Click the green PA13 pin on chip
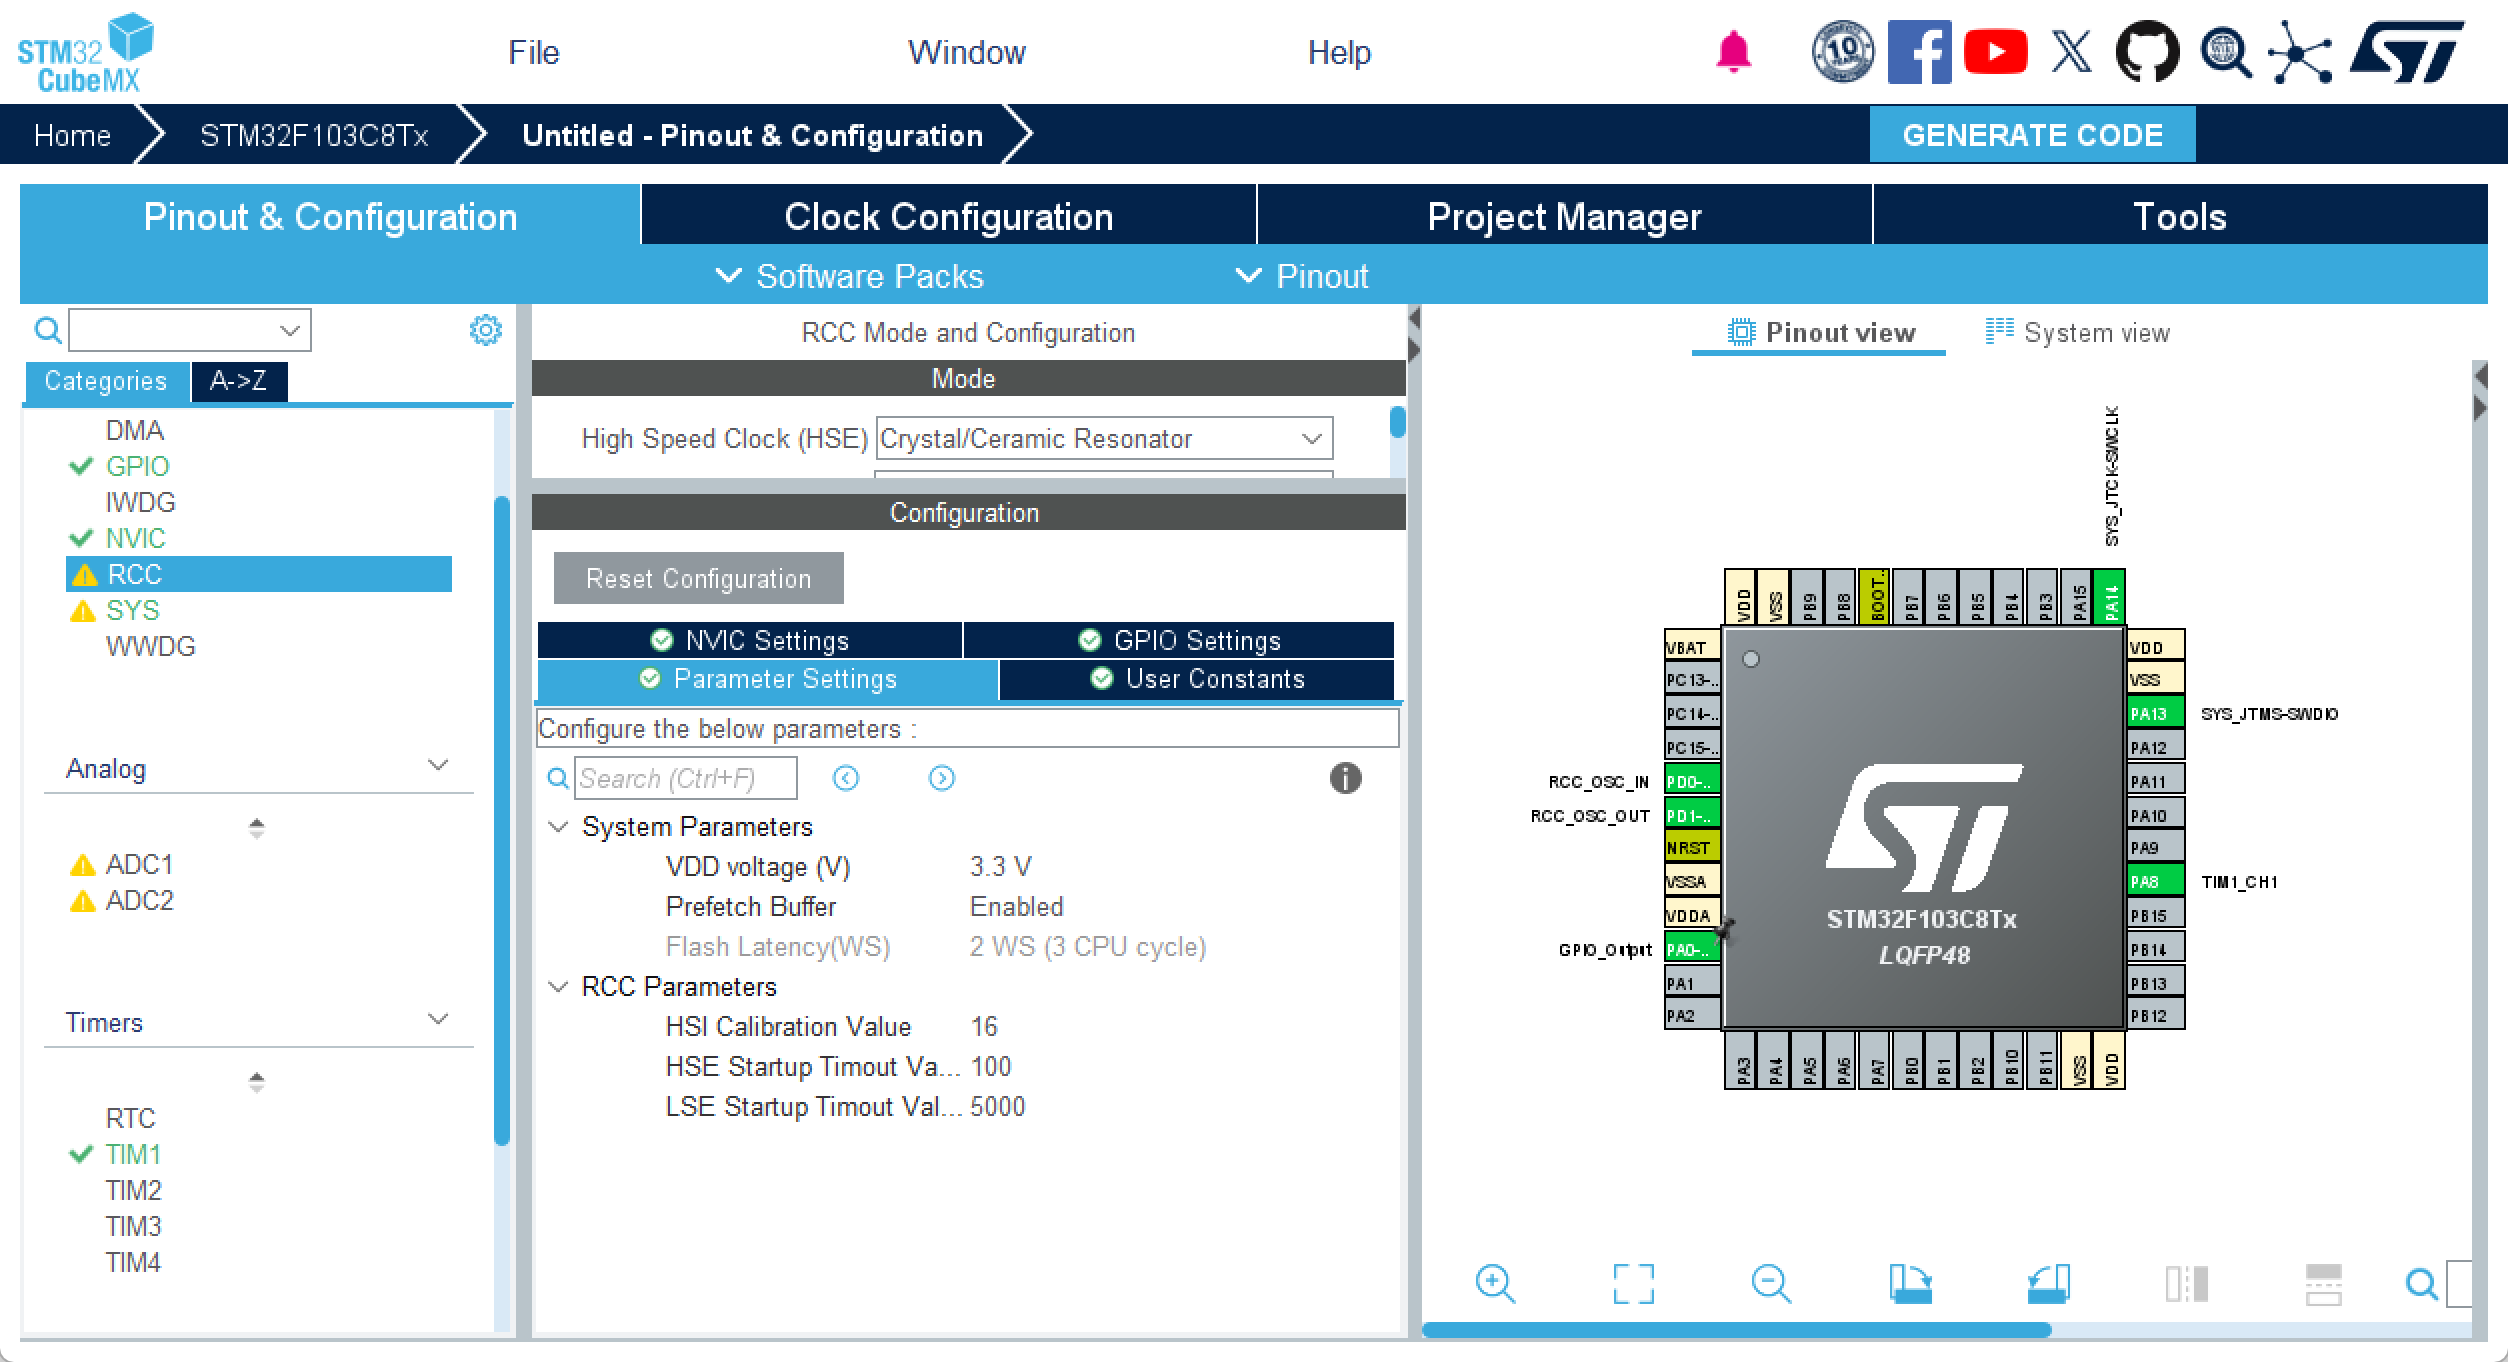Image resolution: width=2508 pixels, height=1362 pixels. coord(2155,713)
